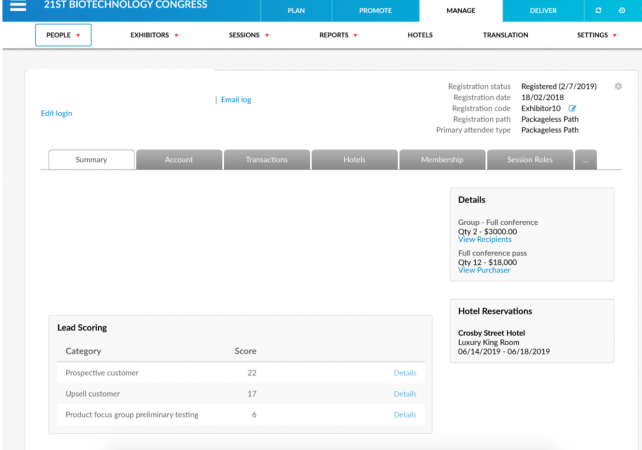
Task: Open the Sessions dropdown menu
Action: pos(250,35)
